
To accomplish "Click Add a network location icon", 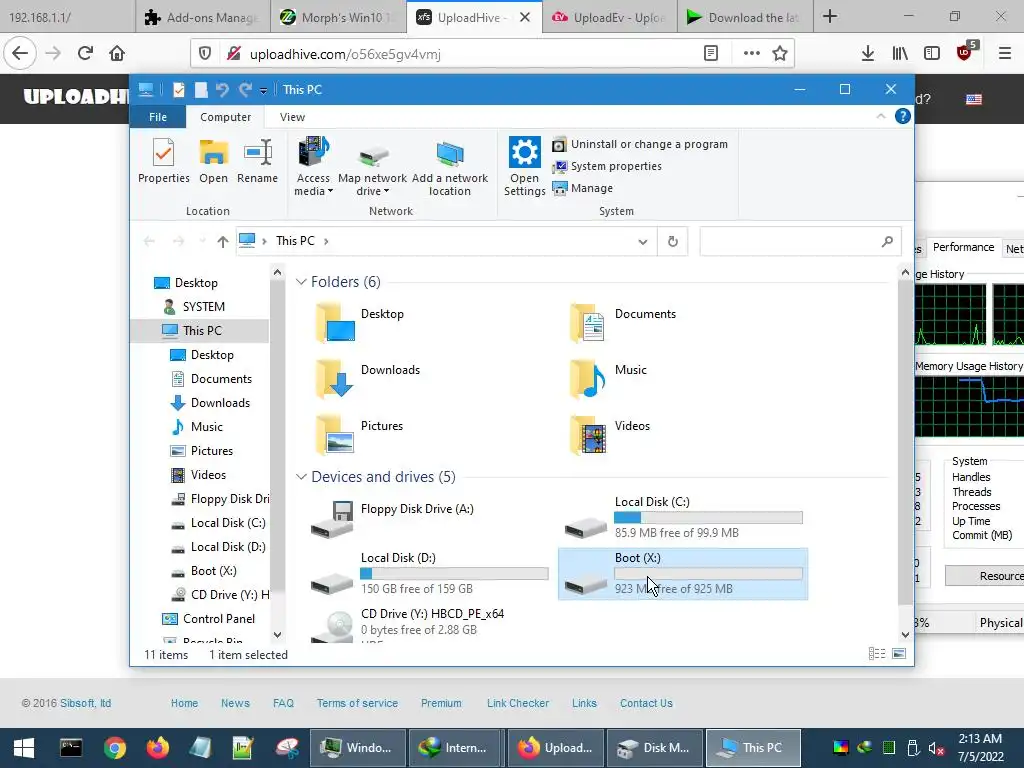I will pos(449,167).
